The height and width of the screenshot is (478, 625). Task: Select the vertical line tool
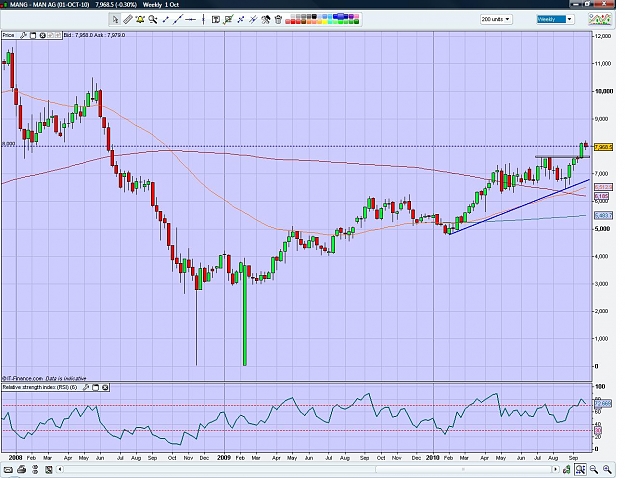click(203, 19)
